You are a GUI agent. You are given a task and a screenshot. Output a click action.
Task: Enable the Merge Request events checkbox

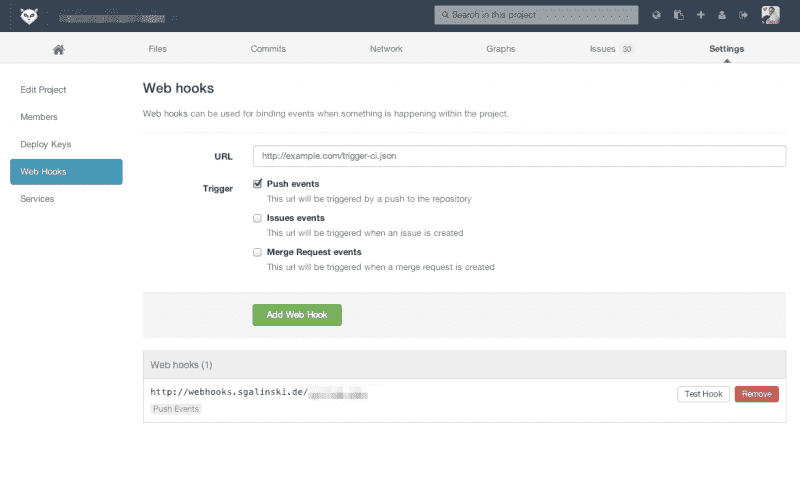(258, 253)
